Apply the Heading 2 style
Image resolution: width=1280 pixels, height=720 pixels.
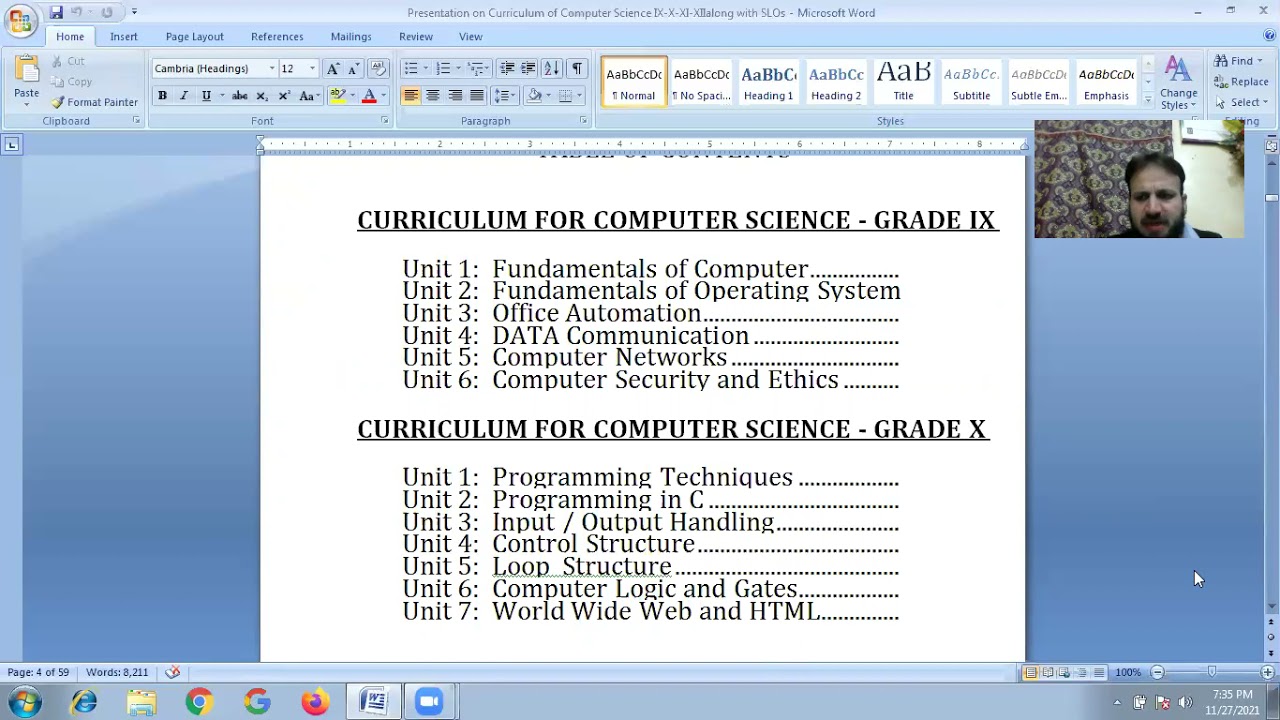[836, 82]
